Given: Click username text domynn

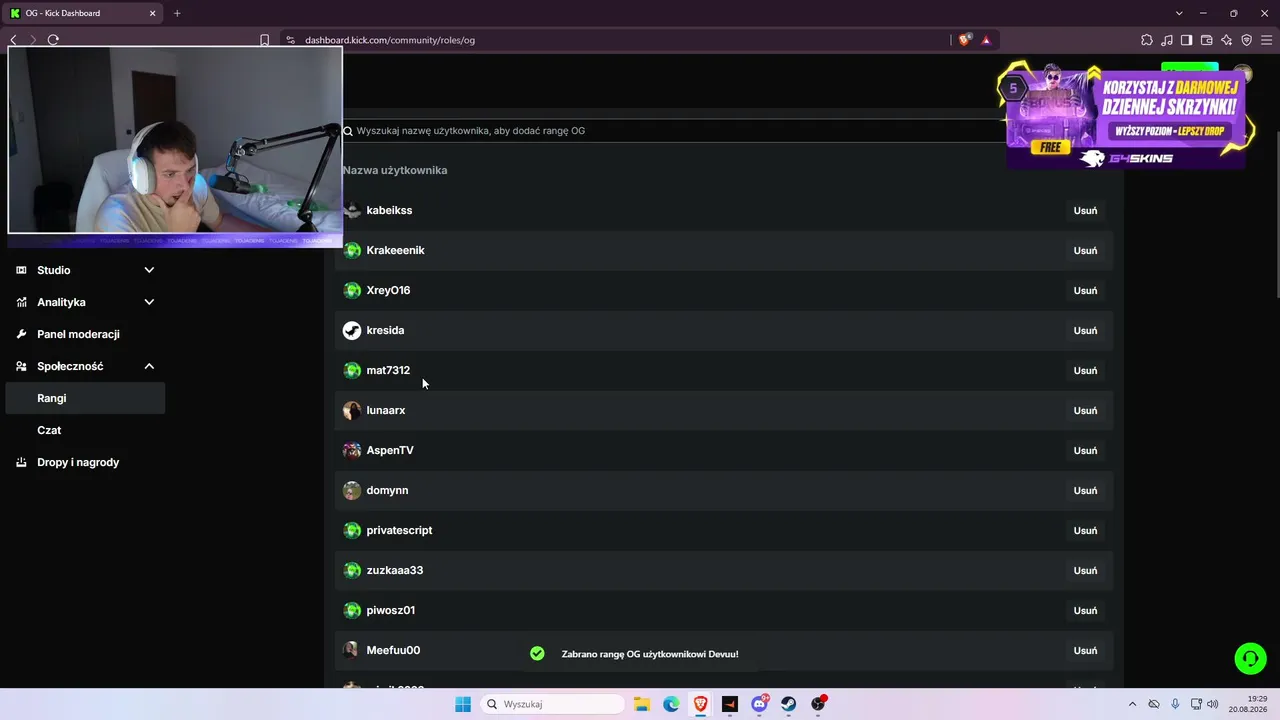Looking at the screenshot, I should 387,490.
